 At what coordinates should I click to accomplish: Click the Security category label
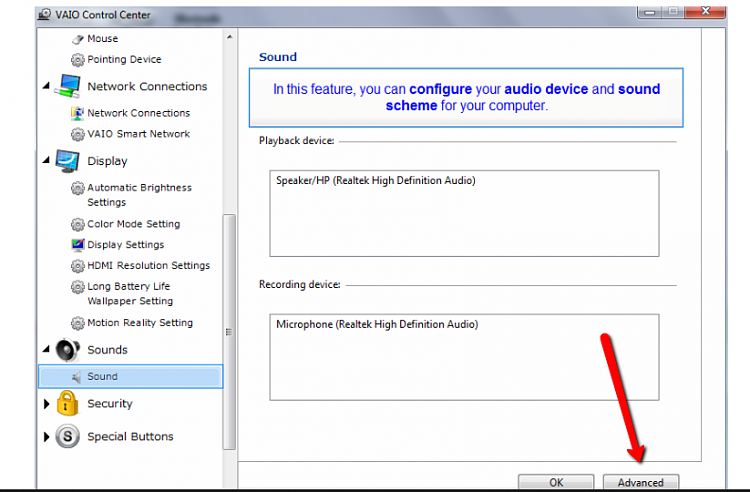[110, 404]
